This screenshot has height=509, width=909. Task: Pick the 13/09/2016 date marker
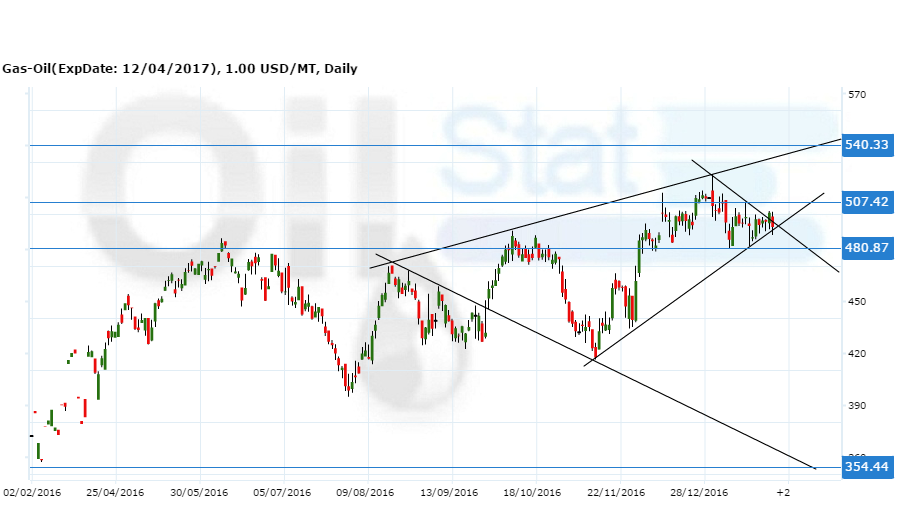450,492
